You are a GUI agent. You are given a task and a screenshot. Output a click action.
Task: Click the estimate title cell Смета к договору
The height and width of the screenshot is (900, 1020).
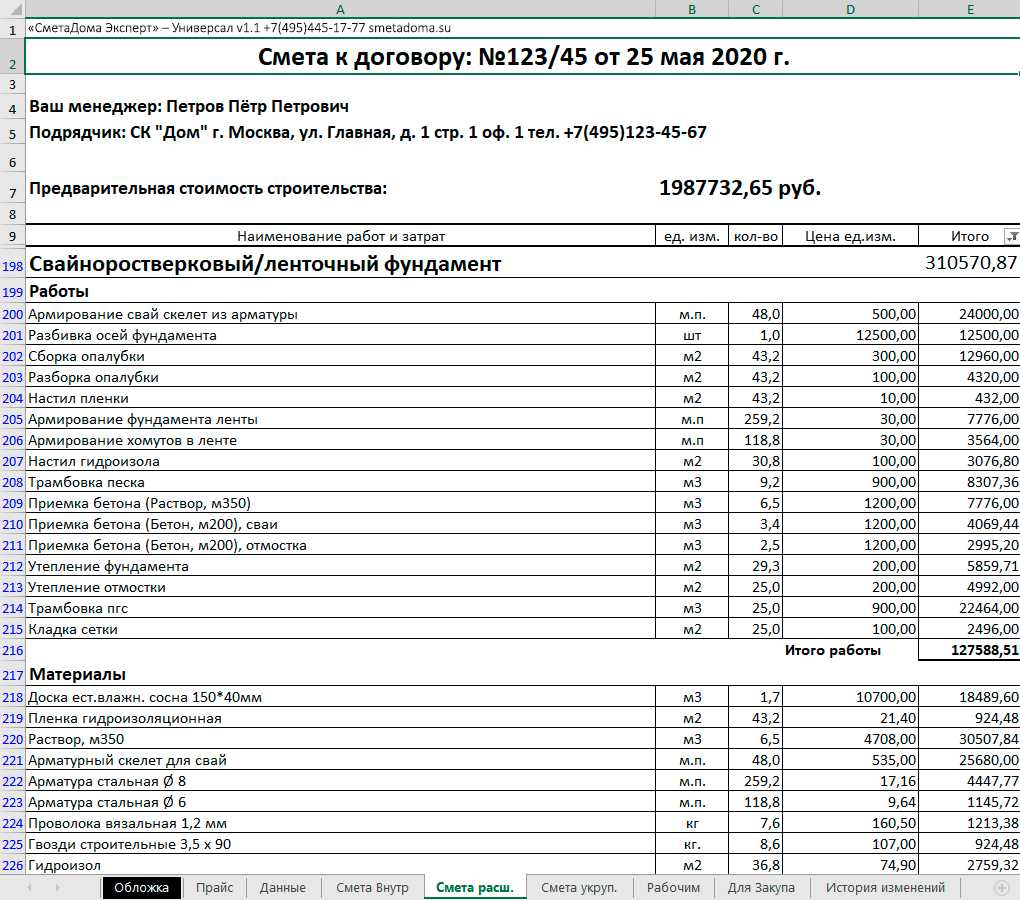coord(523,58)
